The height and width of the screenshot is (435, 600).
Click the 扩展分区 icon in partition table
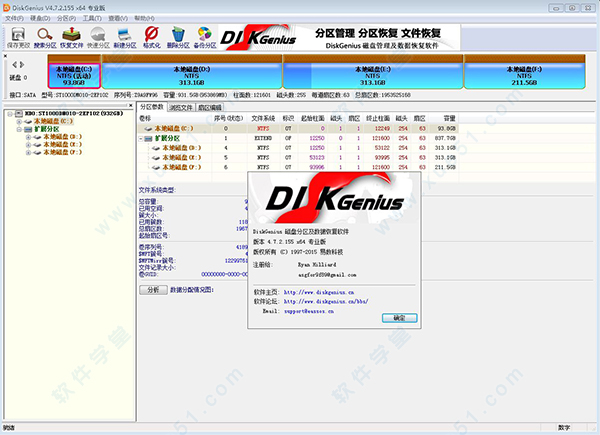point(148,138)
